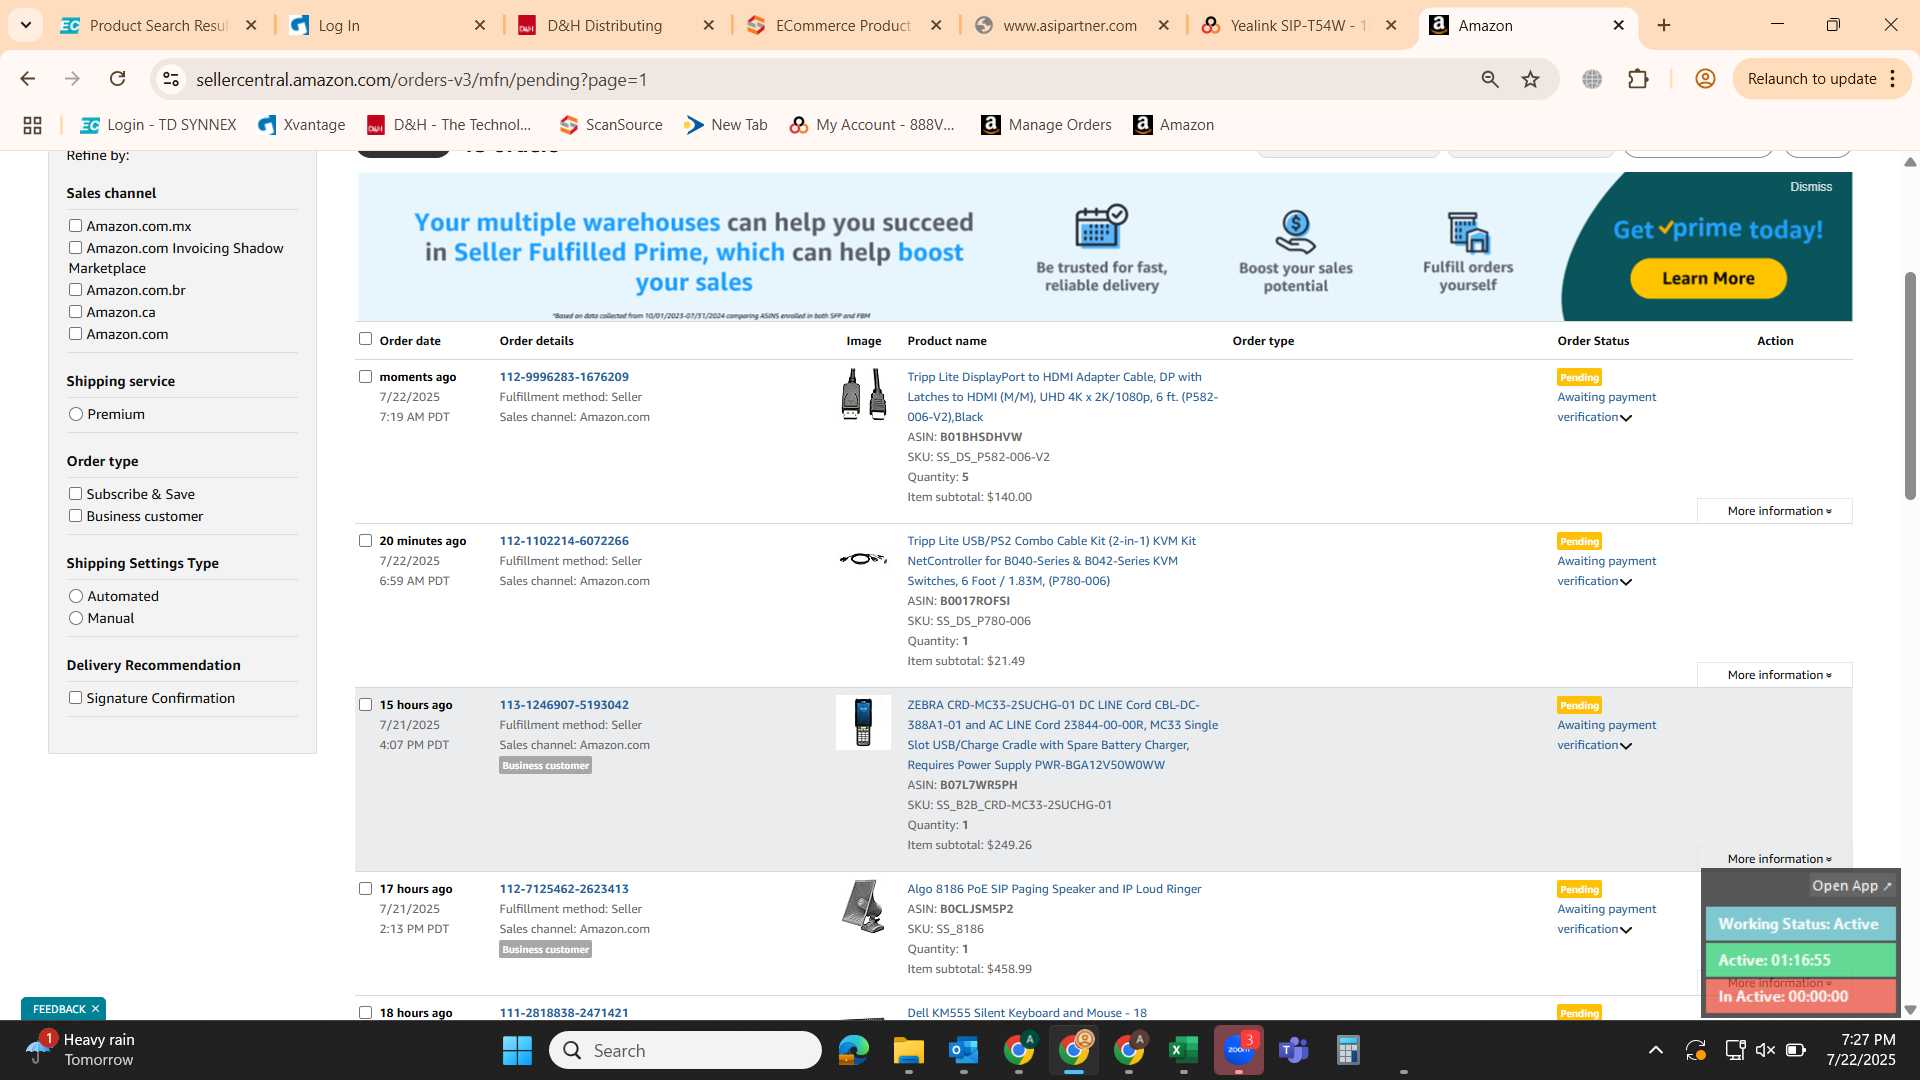Expand status details for order 113-1246907-5193042
This screenshot has width=1920, height=1080.
tap(1626, 746)
